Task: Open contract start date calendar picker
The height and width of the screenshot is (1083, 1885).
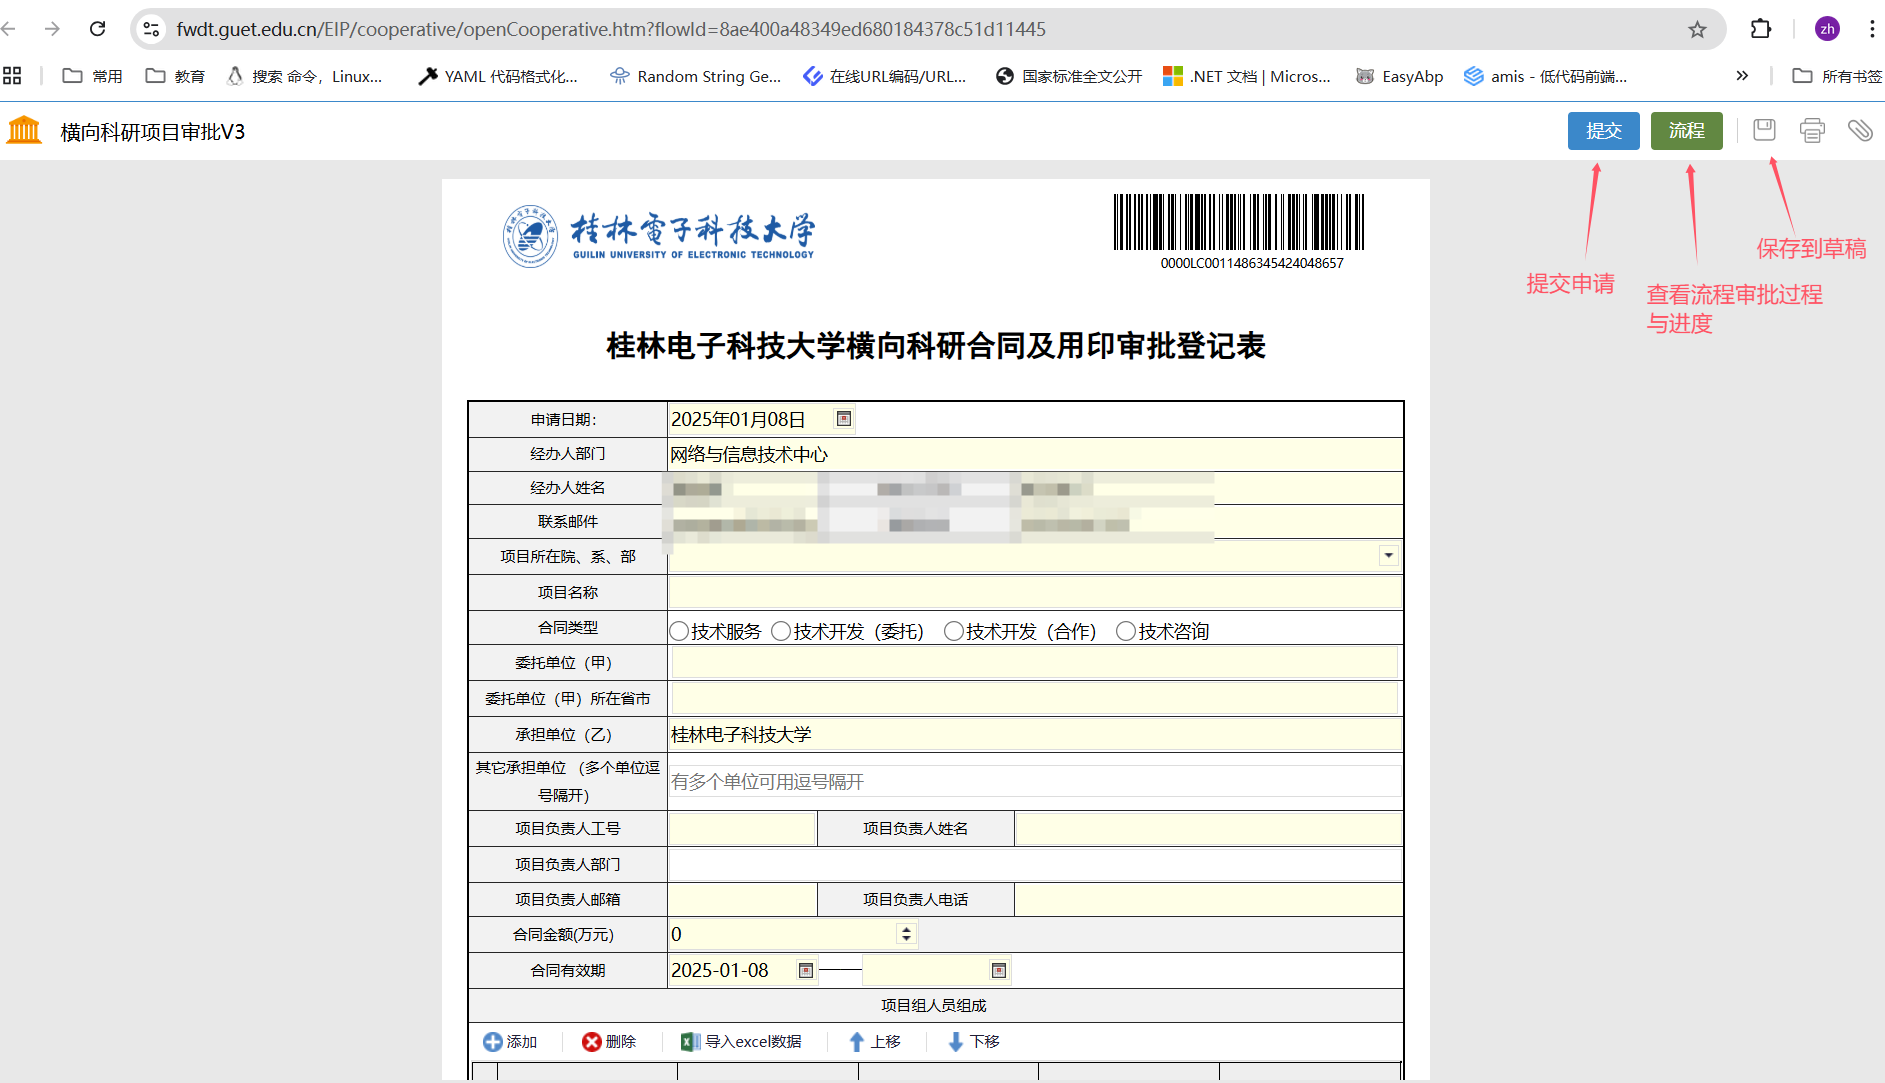Action: click(x=805, y=971)
